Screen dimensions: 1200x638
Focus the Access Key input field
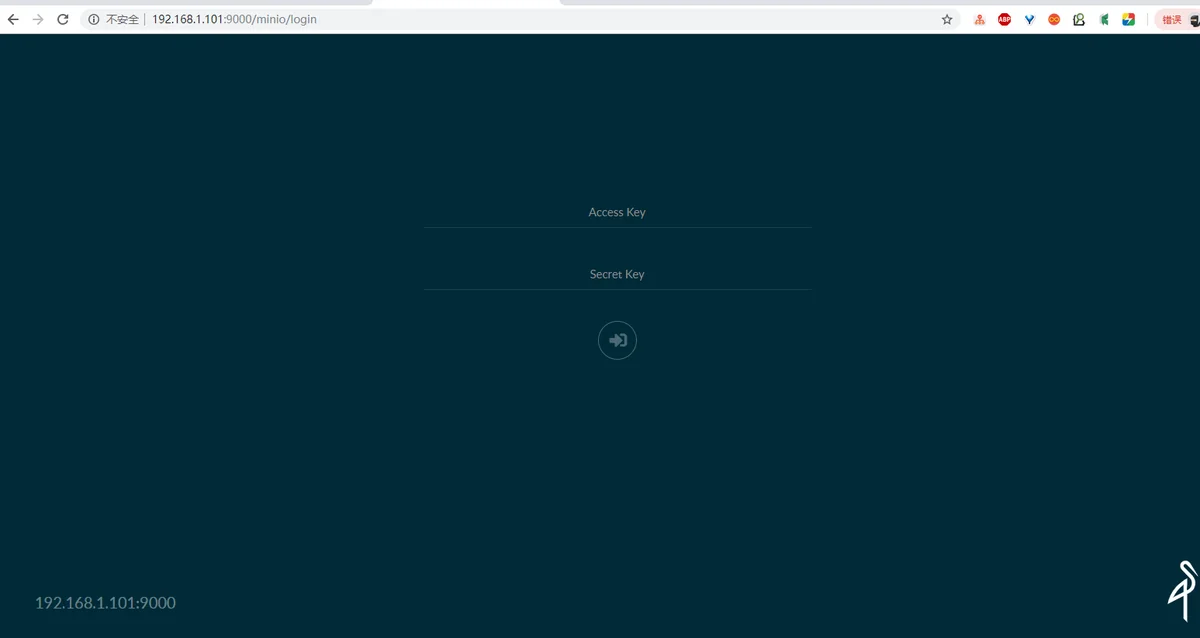(x=617, y=212)
